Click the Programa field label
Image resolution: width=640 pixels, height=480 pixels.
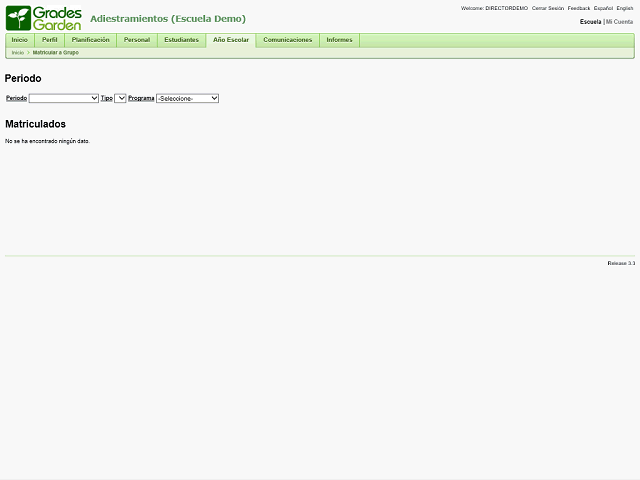(x=141, y=98)
